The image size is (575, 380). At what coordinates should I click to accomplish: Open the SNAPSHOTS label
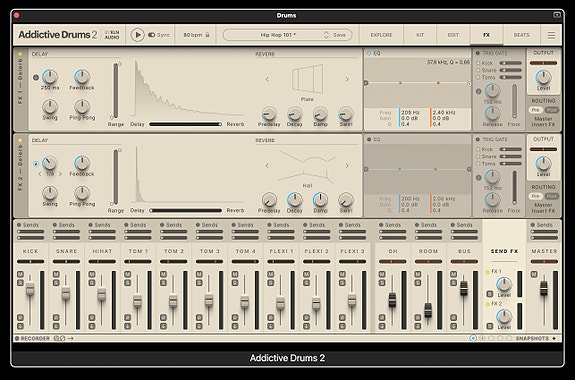pos(532,338)
